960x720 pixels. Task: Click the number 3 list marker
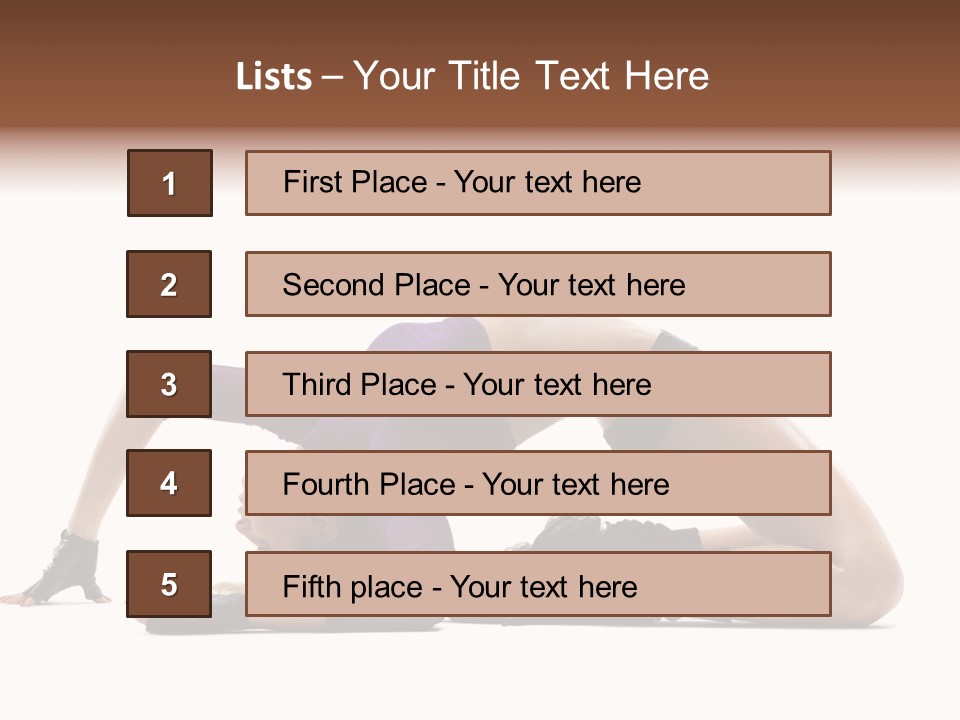169,384
